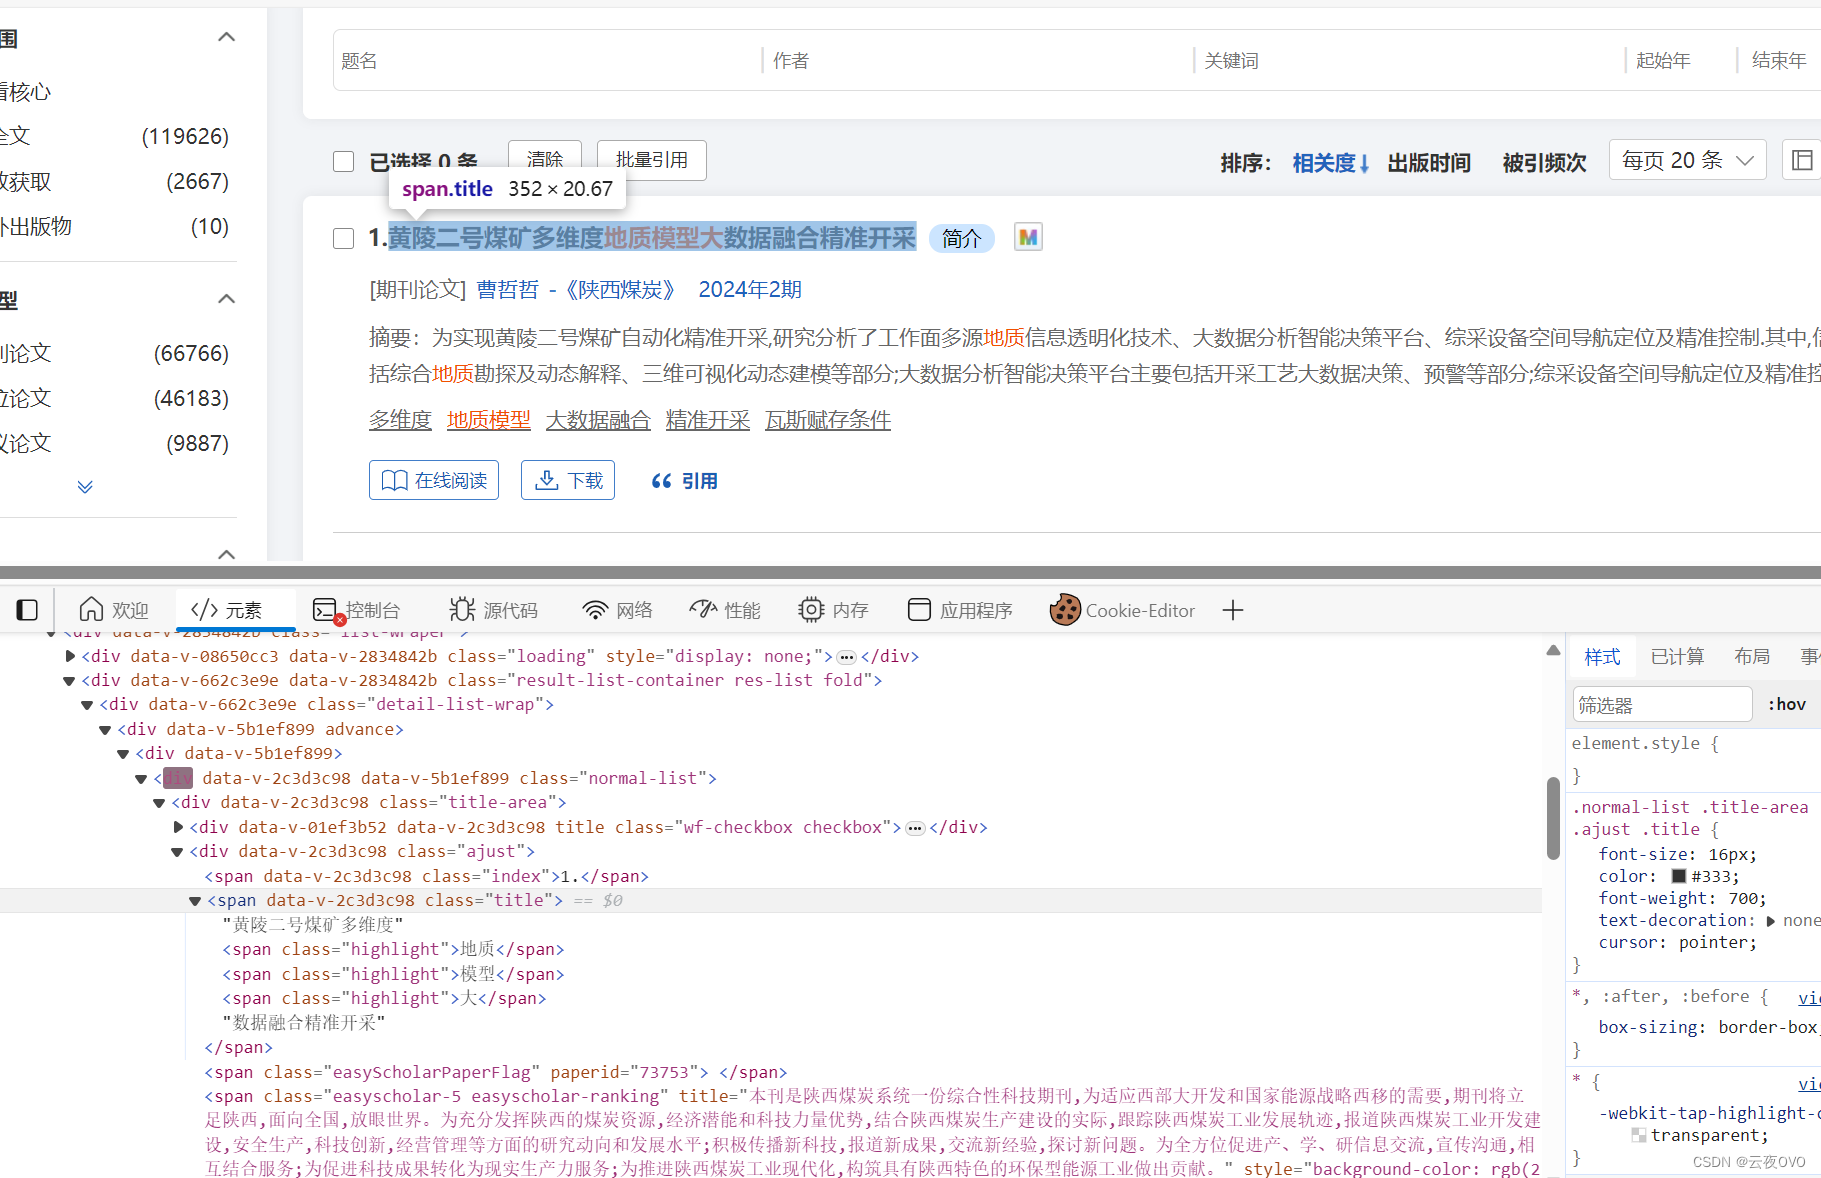Click keyword link 地质模型
This screenshot has height=1178, width=1821.
click(488, 420)
